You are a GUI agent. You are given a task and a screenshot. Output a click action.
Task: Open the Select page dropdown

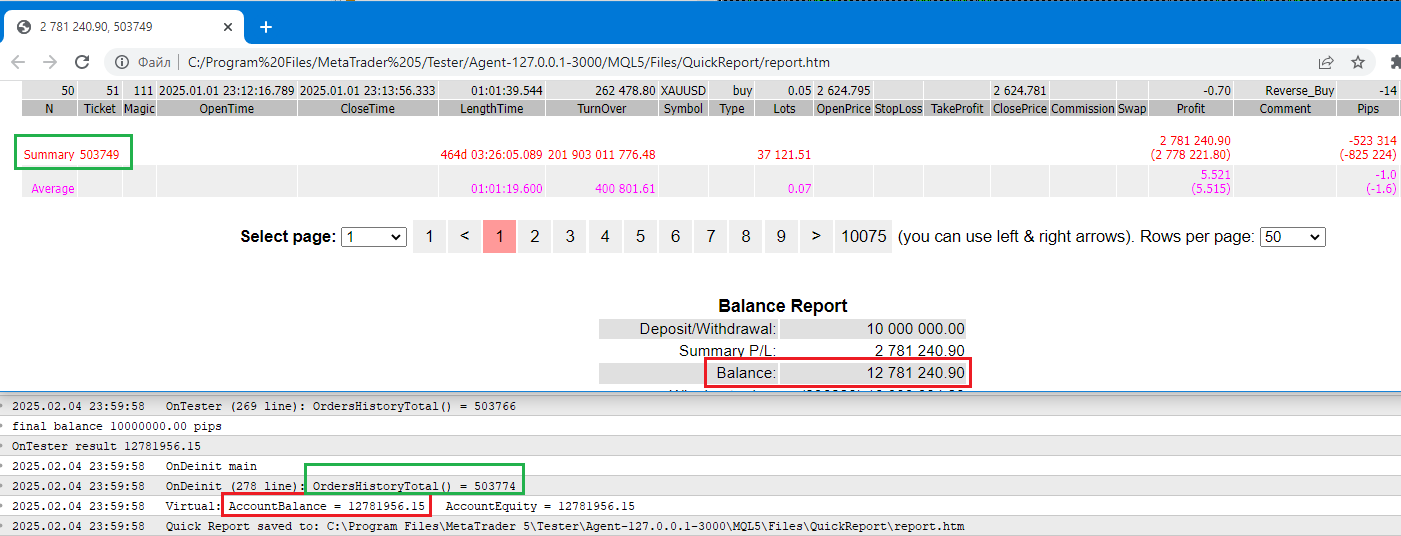tap(374, 237)
